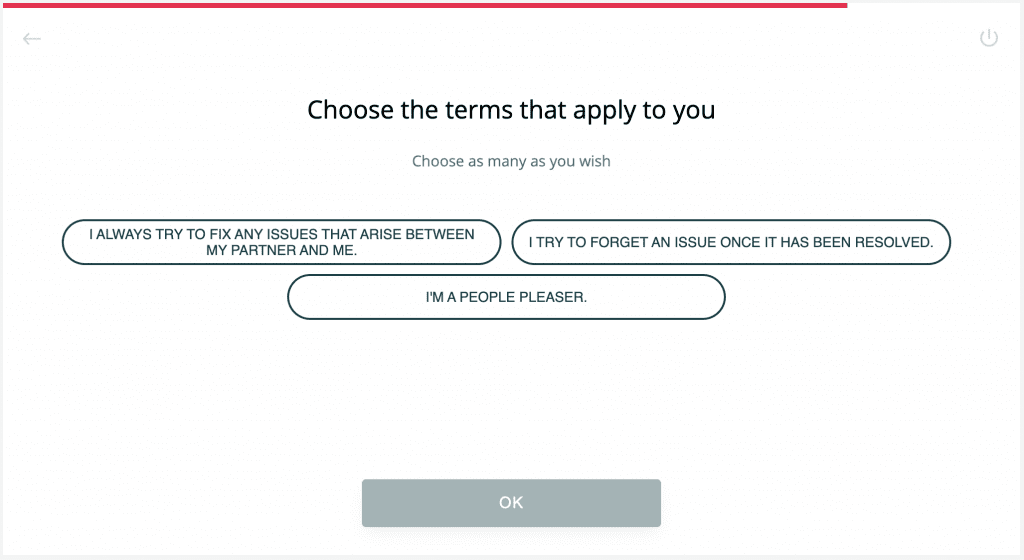Go back to the previous question
Screen dimensions: 1024x560
click(32, 39)
